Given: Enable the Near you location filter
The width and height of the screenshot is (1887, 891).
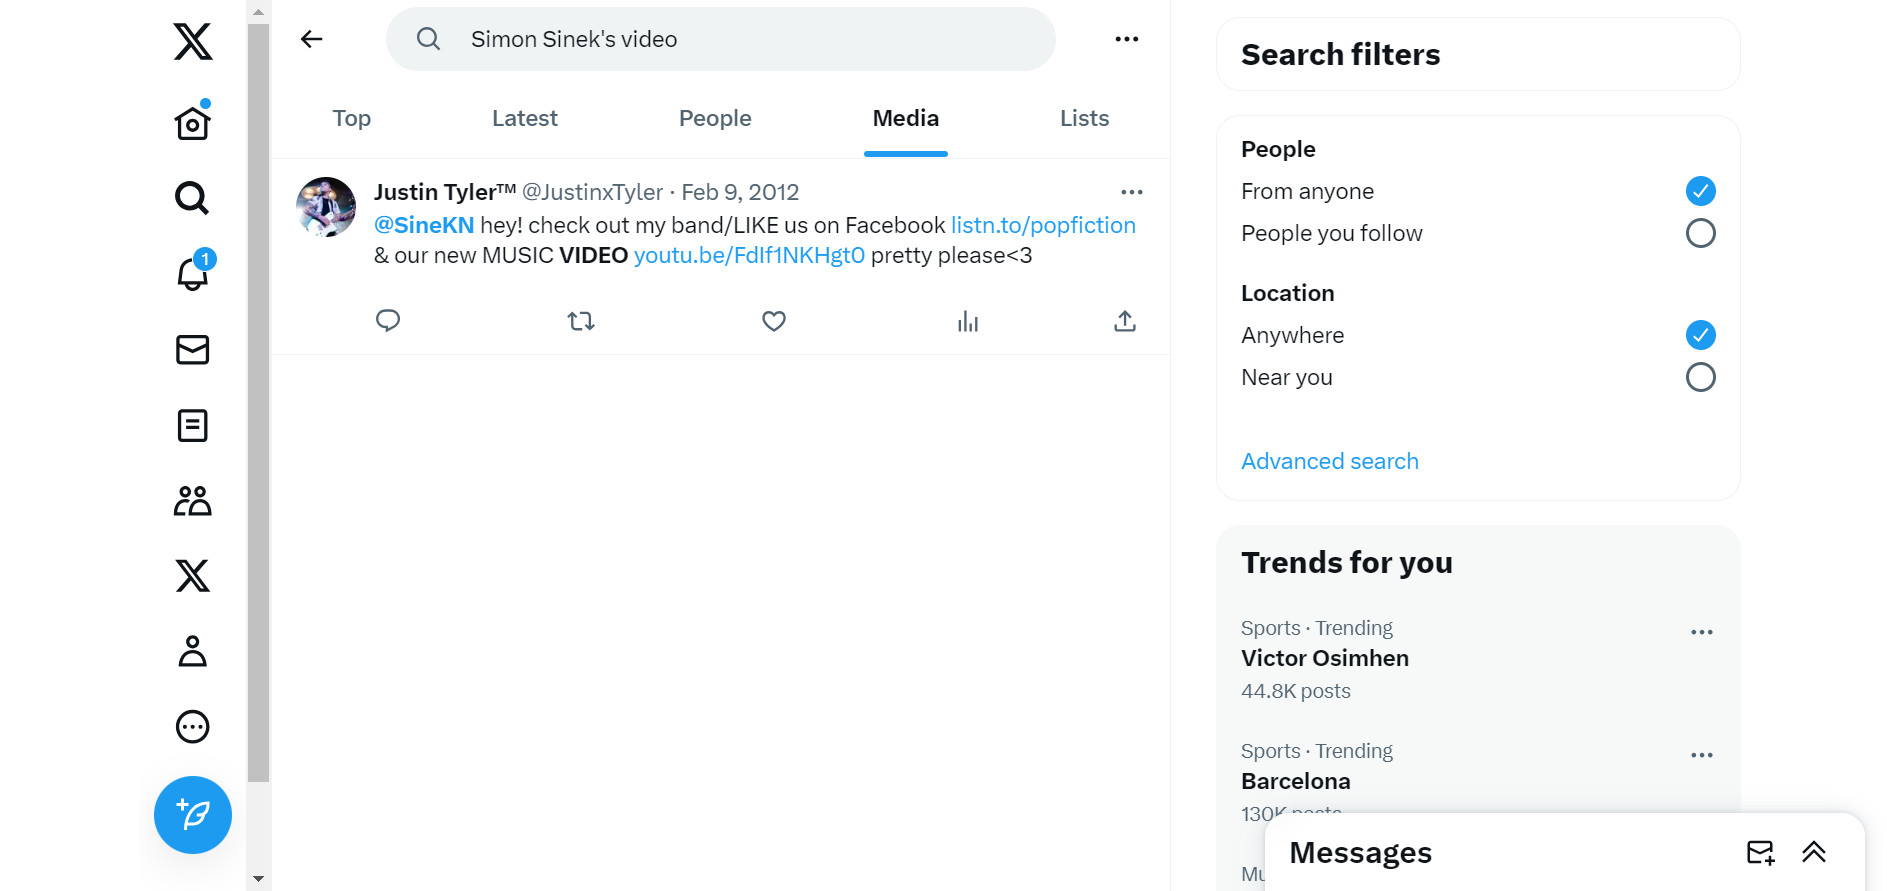Looking at the screenshot, I should pyautogui.click(x=1700, y=377).
